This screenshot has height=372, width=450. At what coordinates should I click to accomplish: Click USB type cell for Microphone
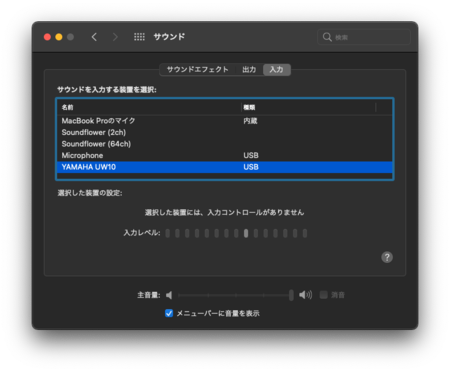pyautogui.click(x=251, y=155)
